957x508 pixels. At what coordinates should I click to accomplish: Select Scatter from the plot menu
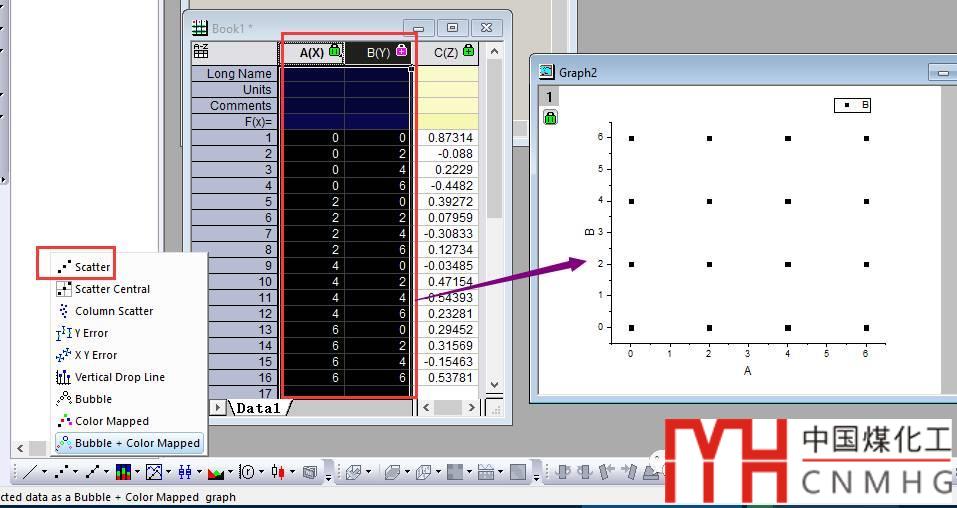[x=91, y=267]
